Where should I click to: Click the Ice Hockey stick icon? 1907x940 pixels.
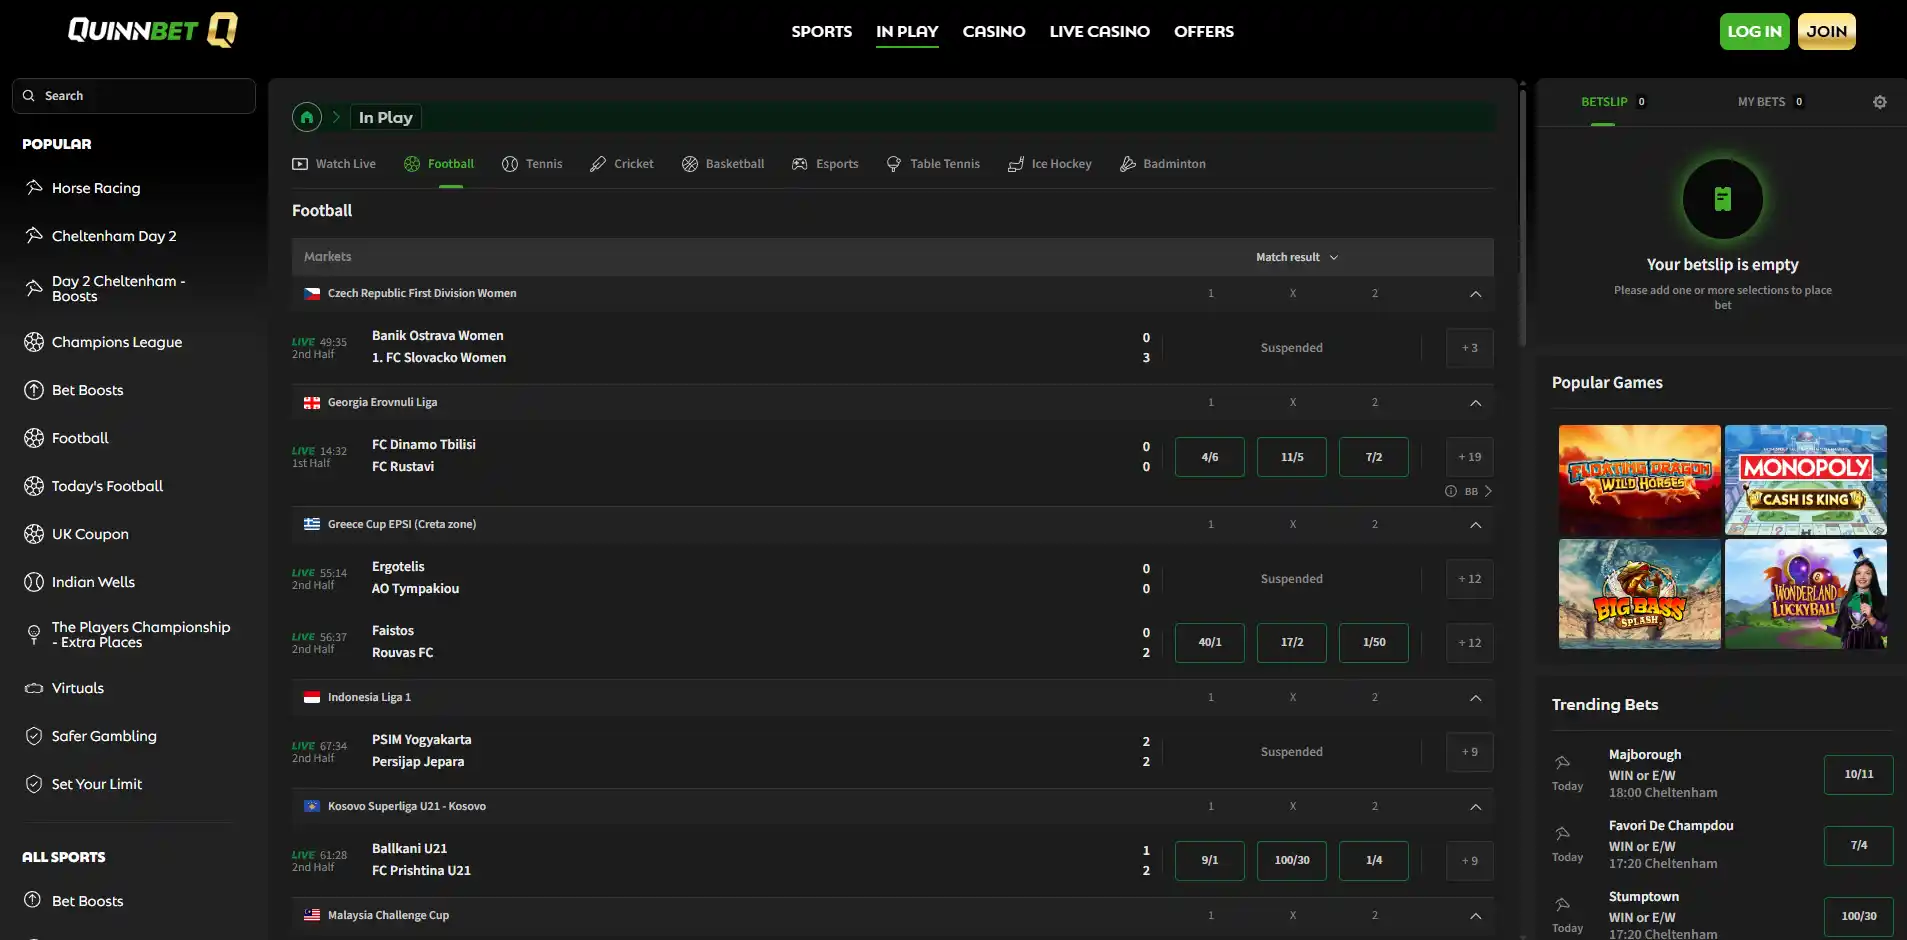1016,164
